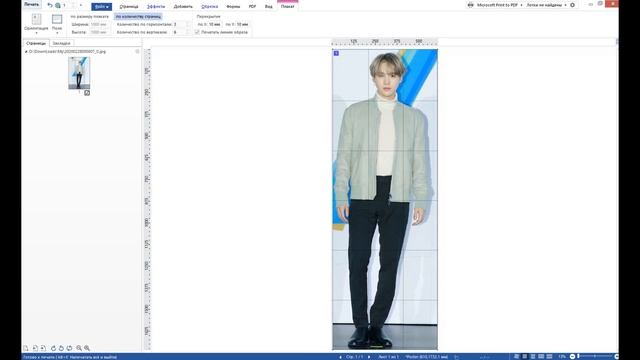Screen dimensions: 640x360
Task: Go to the previous page via the status bar arrow
Action: 340,357
